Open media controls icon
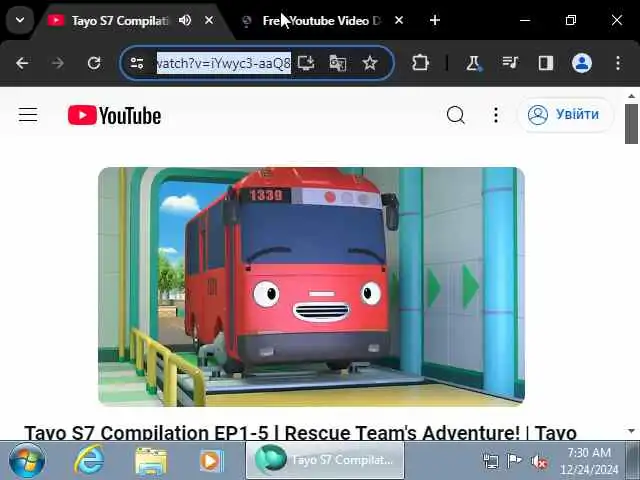The height and width of the screenshot is (480, 640). pos(510,63)
